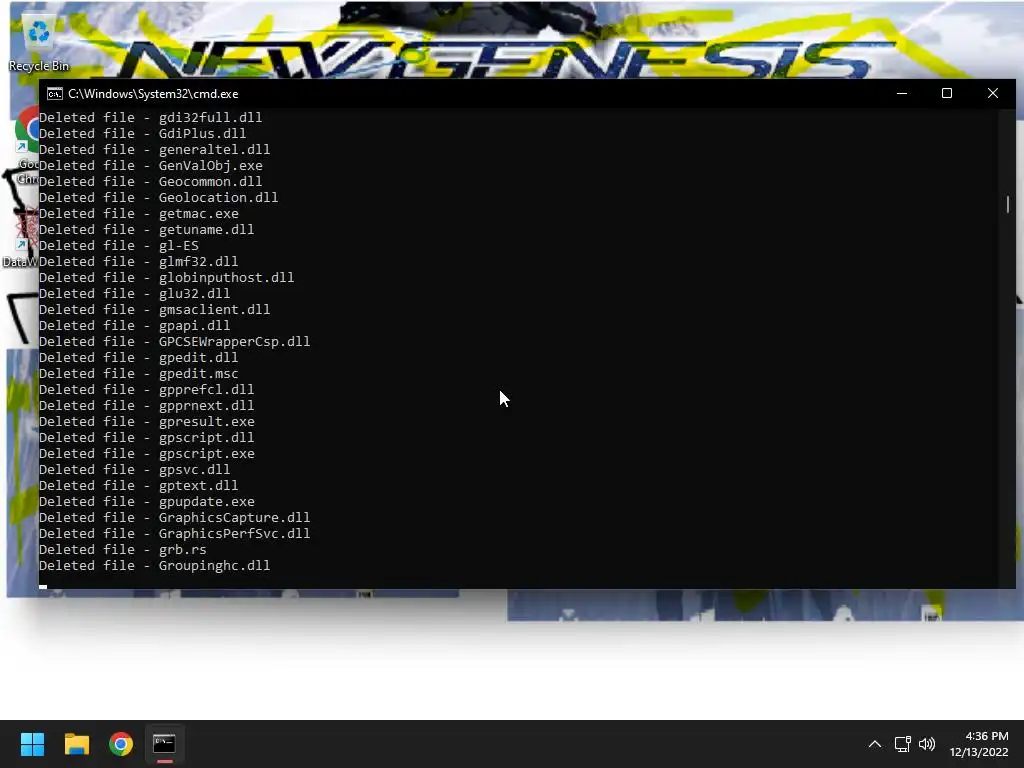Viewport: 1024px width, 768px height.
Task: Launch Google Chrome from the taskbar
Action: pyautogui.click(x=121, y=744)
